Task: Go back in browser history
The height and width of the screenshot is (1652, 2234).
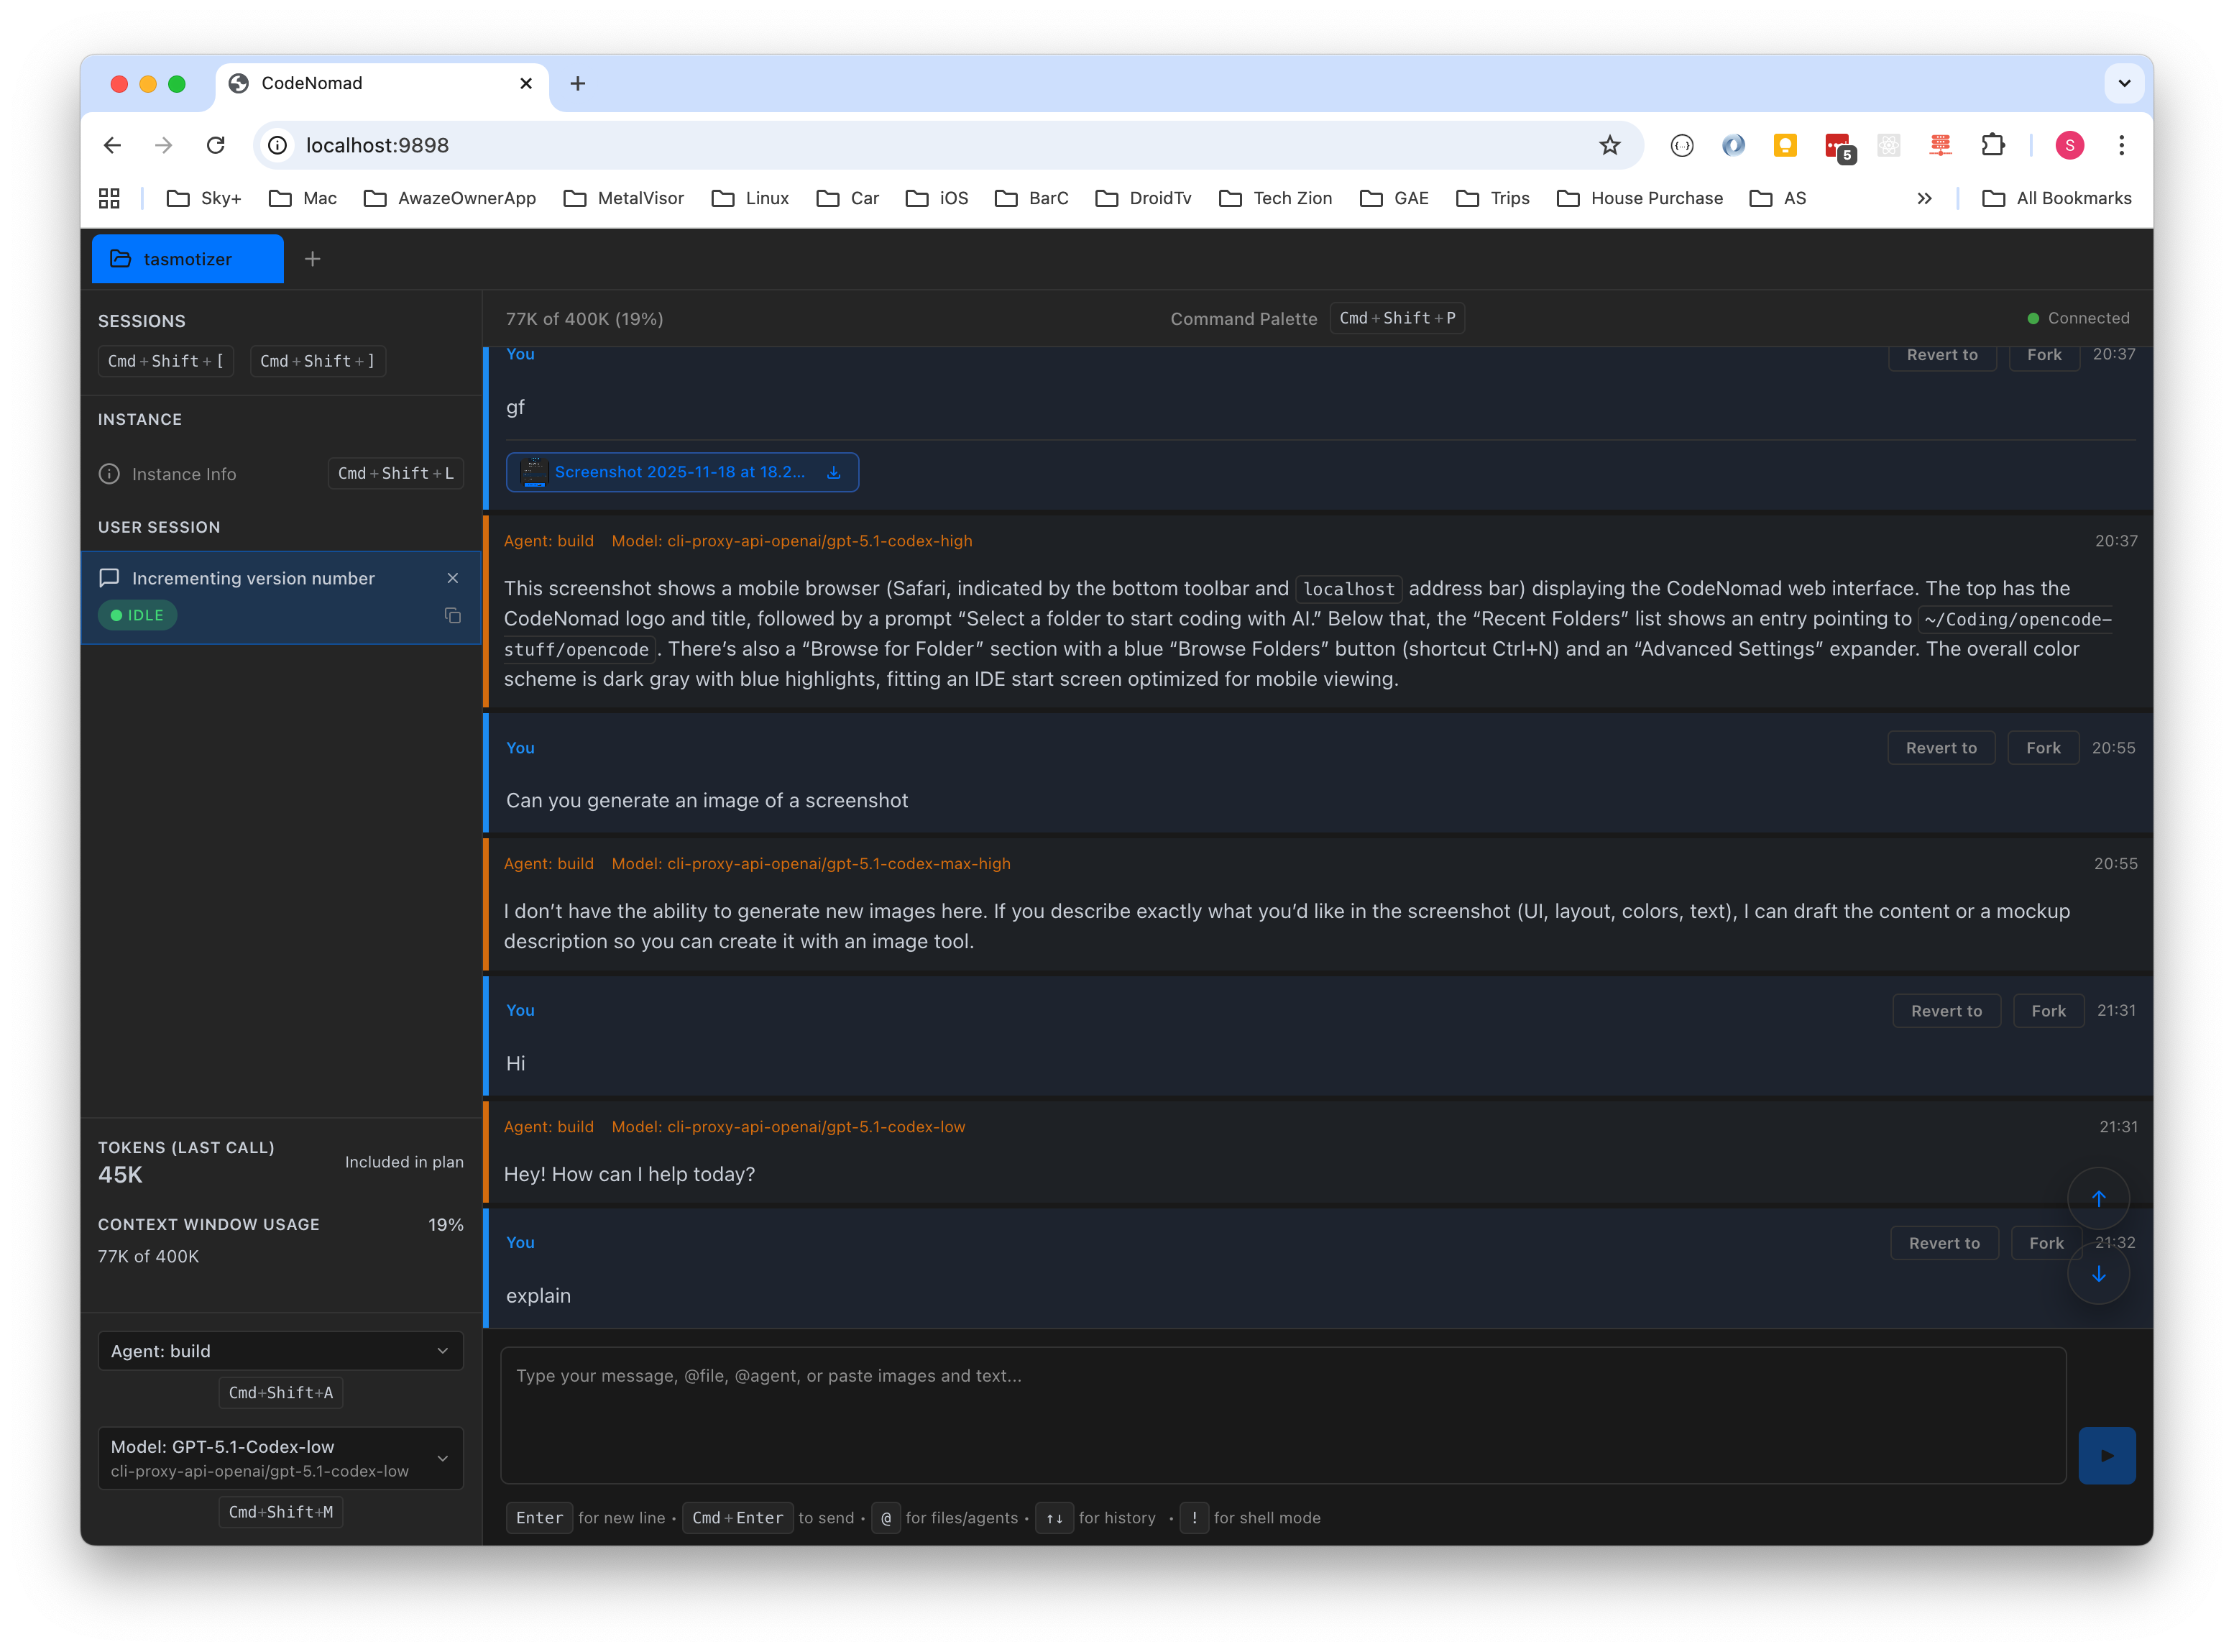Action: click(112, 145)
